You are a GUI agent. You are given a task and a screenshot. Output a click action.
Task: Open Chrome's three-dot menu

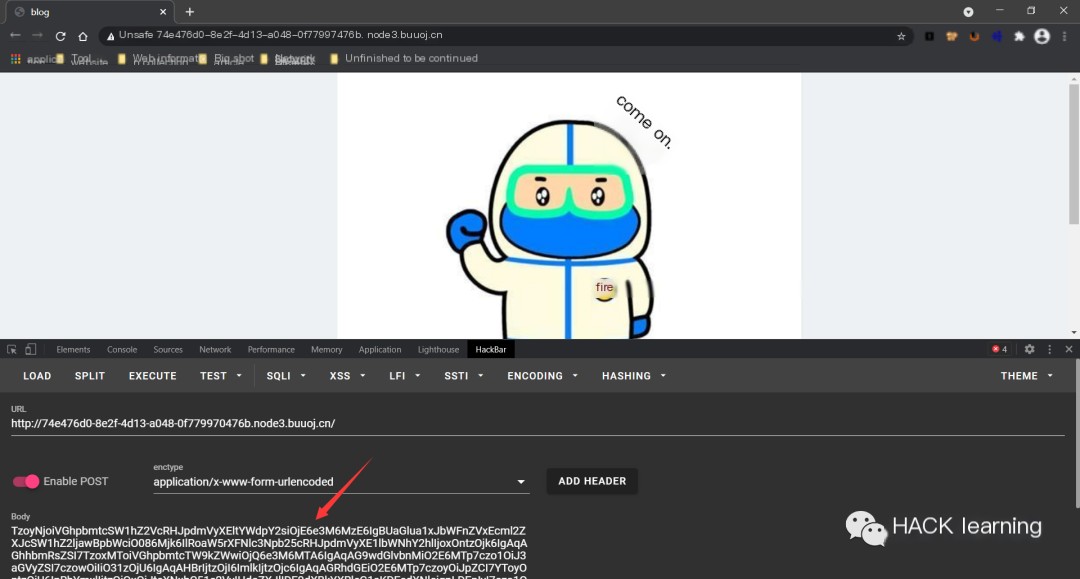tap(1065, 36)
